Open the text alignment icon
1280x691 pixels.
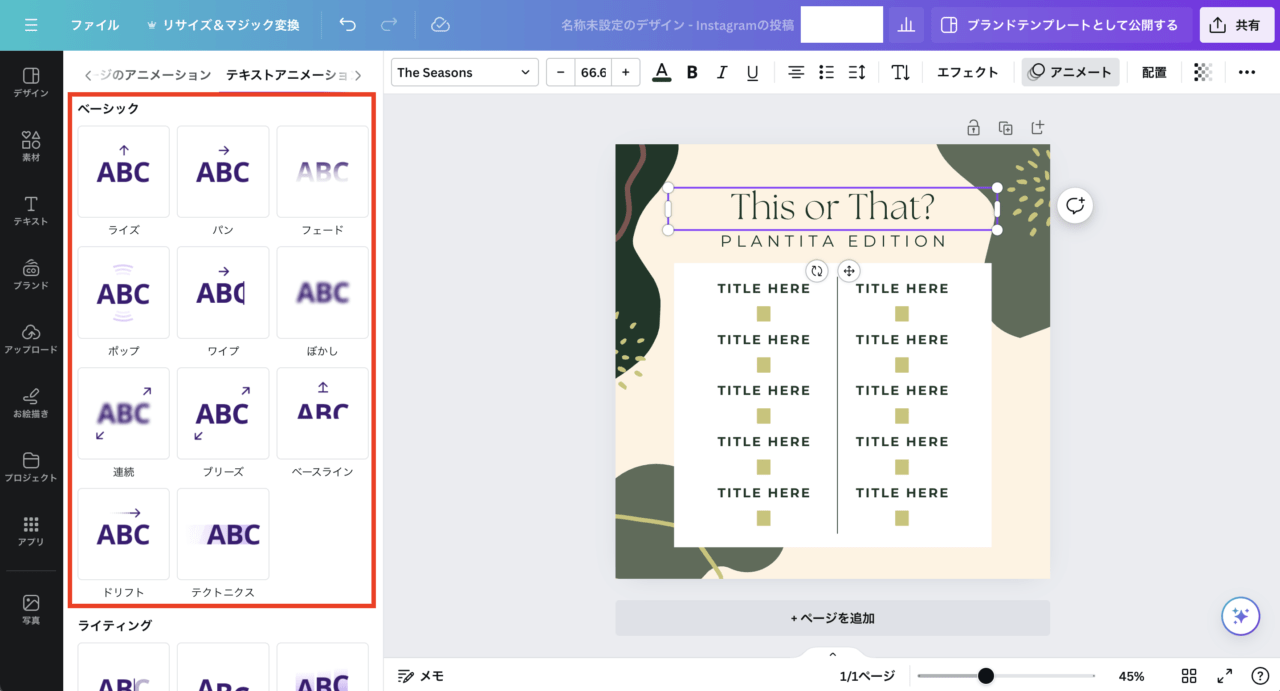tap(796, 72)
